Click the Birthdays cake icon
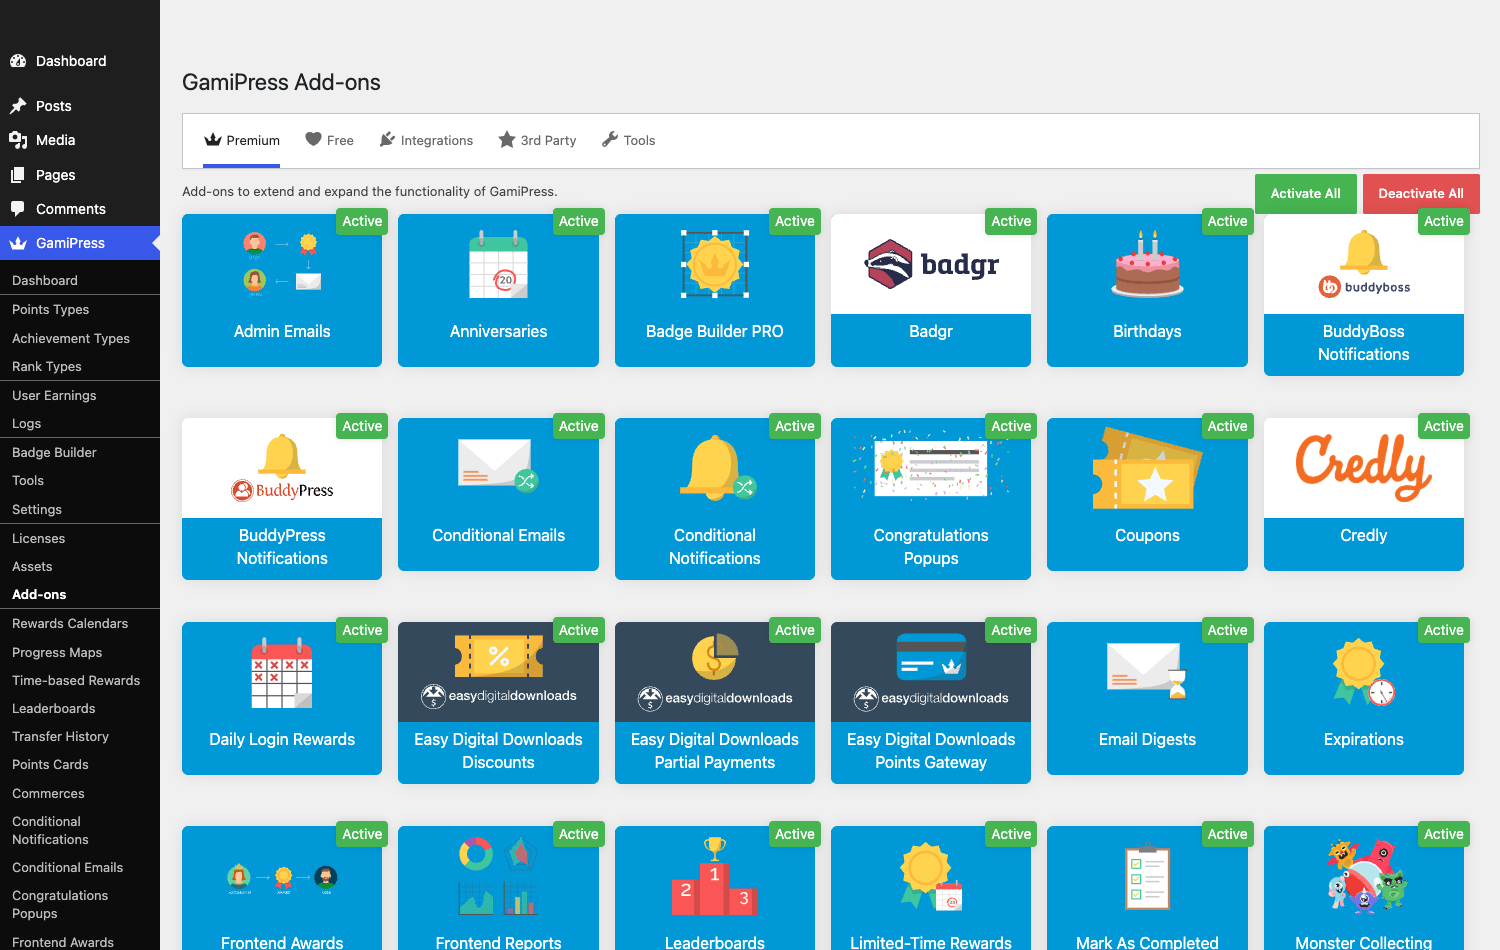This screenshot has width=1500, height=950. [x=1147, y=264]
